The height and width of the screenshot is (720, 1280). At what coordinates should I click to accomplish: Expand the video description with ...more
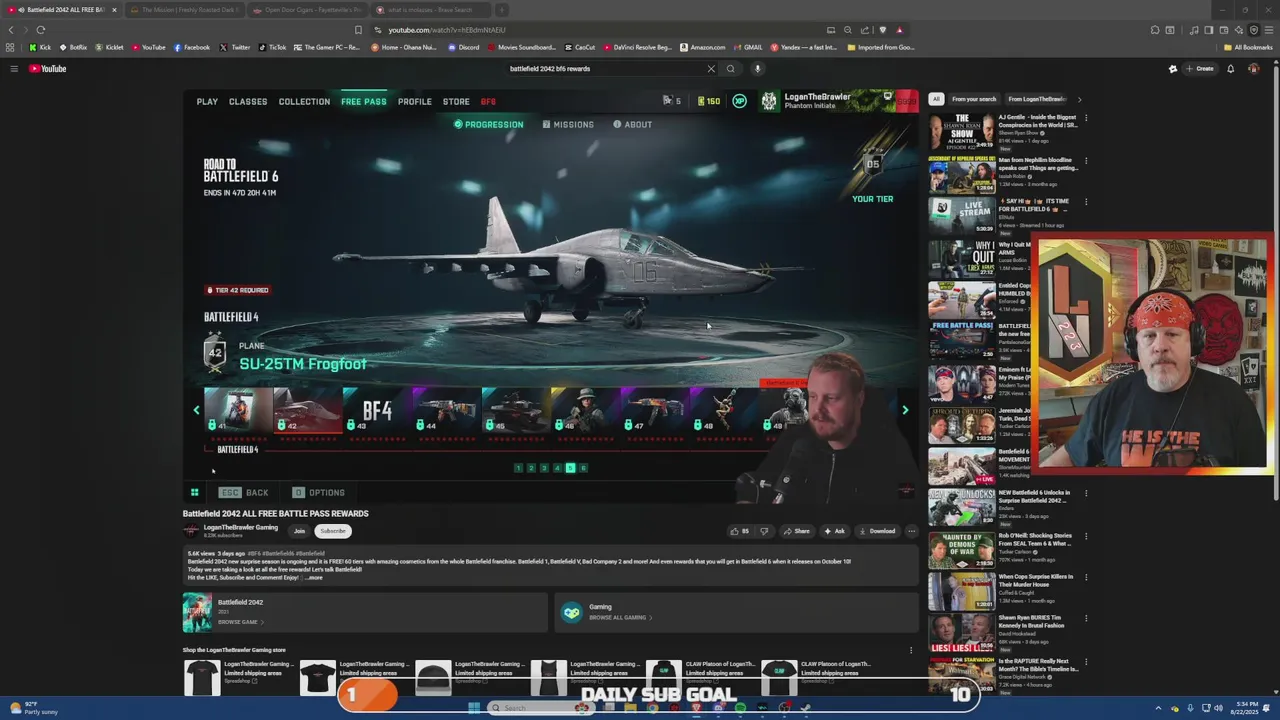point(314,578)
